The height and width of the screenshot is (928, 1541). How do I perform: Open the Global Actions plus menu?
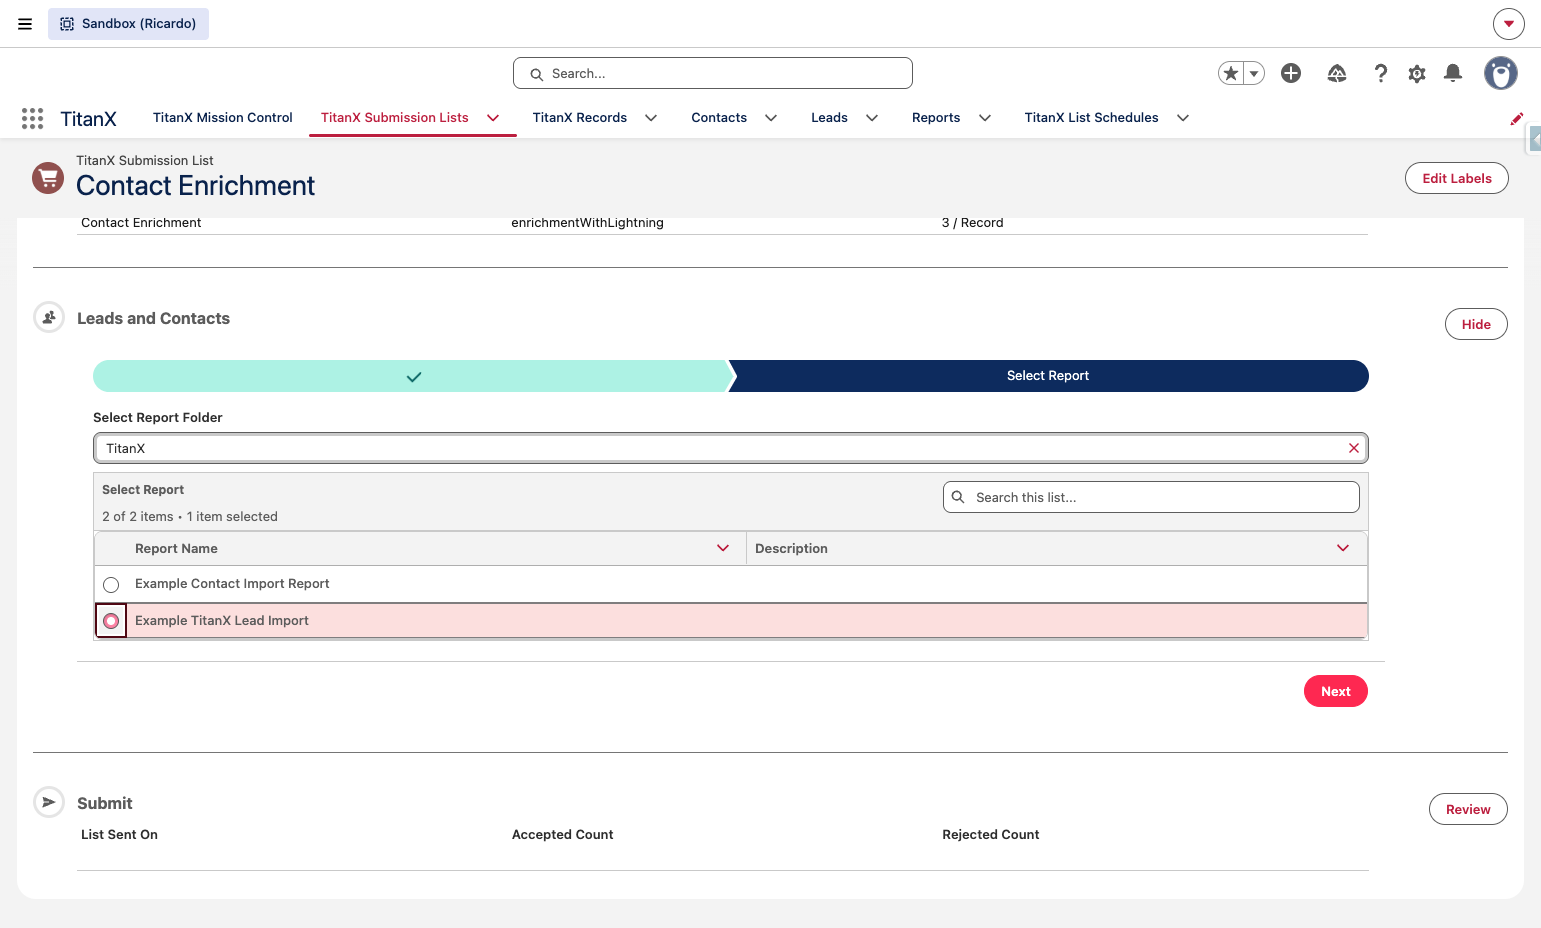coord(1291,73)
